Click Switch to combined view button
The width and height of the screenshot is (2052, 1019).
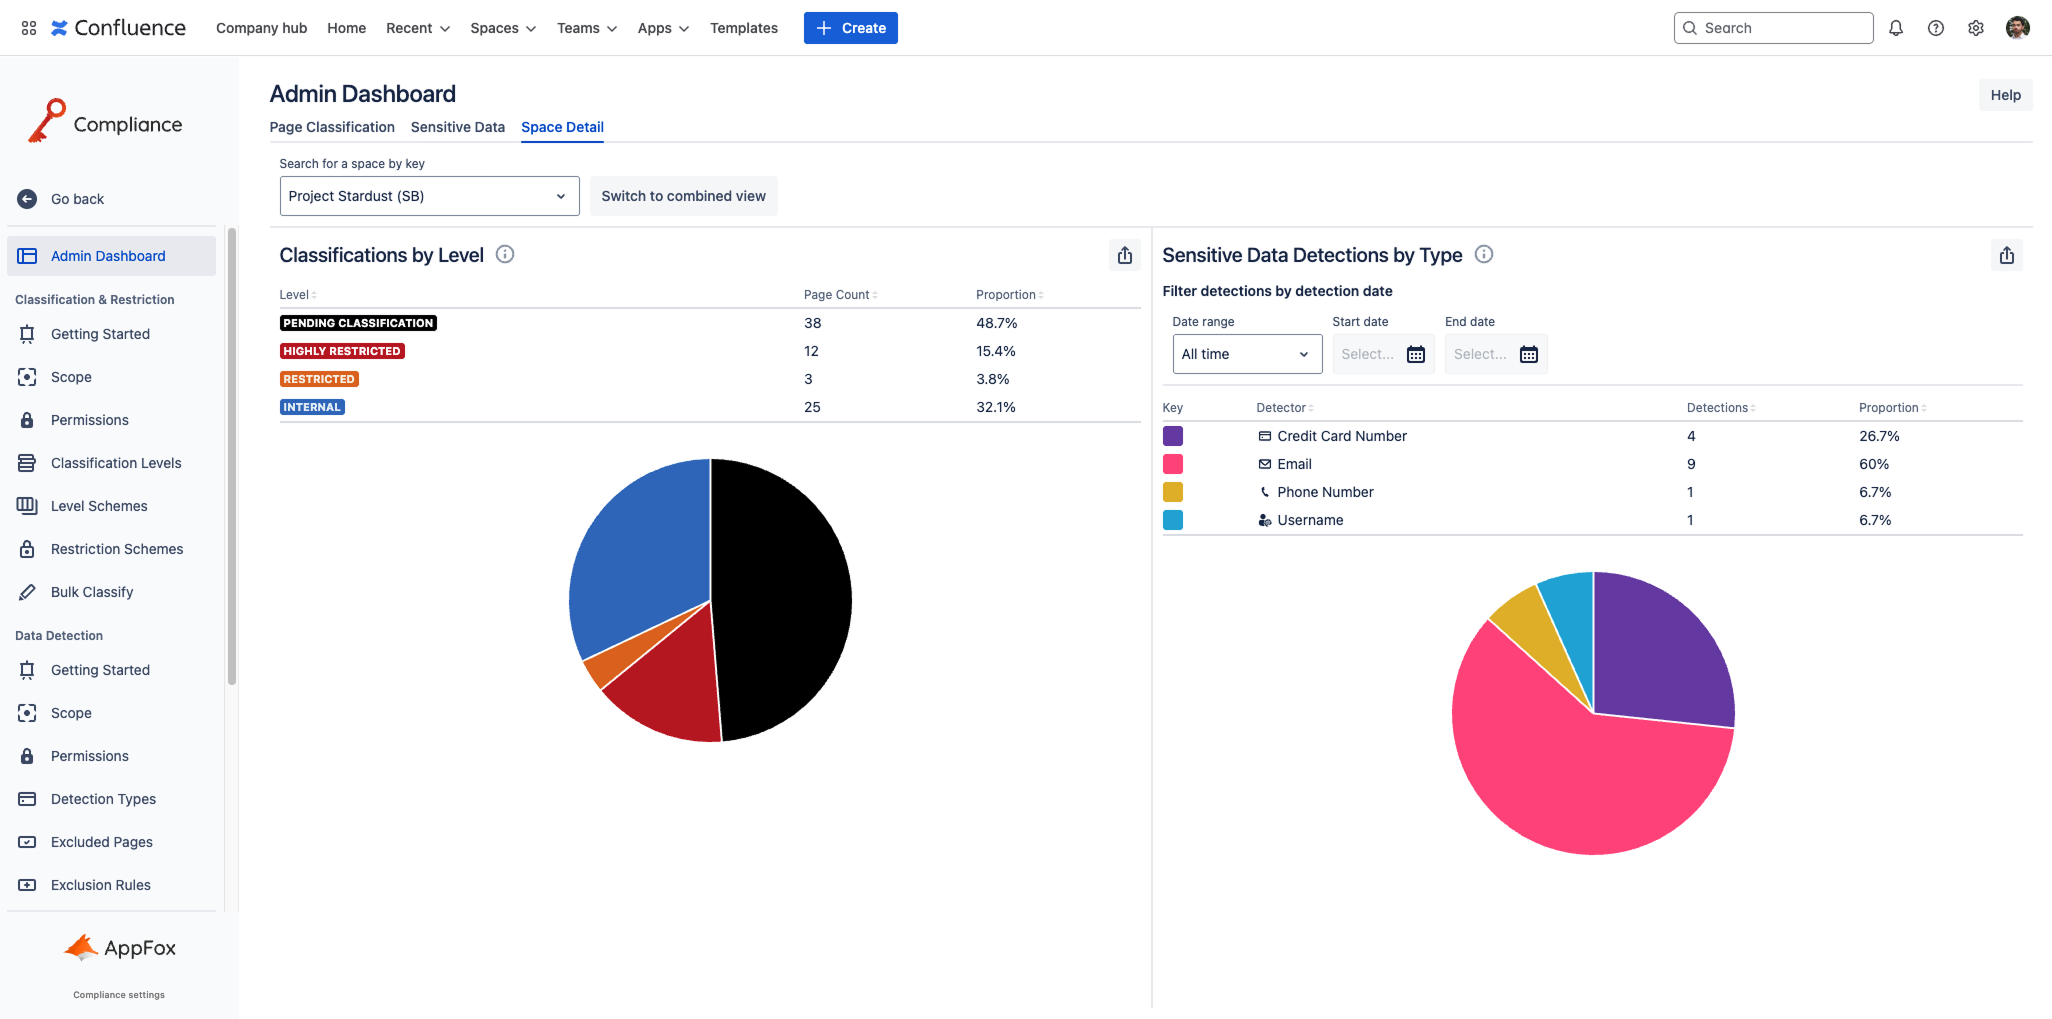pos(683,196)
